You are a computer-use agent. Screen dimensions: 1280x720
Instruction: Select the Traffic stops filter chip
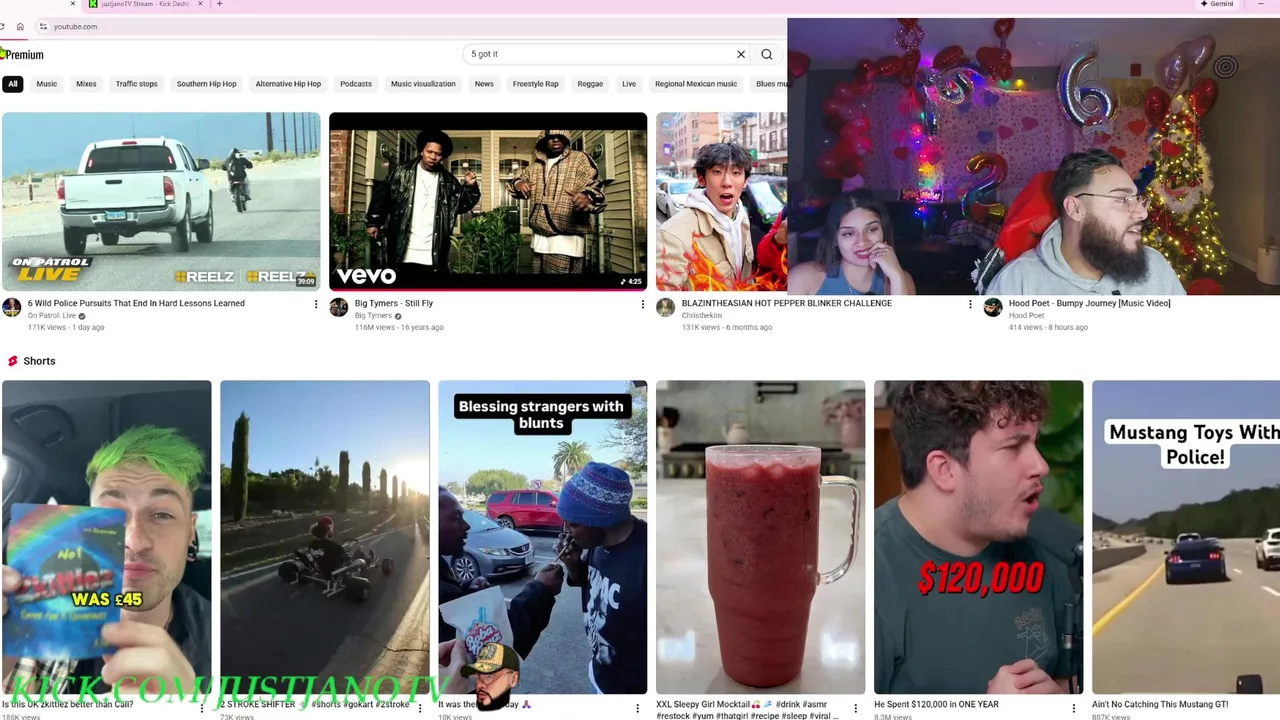point(137,84)
